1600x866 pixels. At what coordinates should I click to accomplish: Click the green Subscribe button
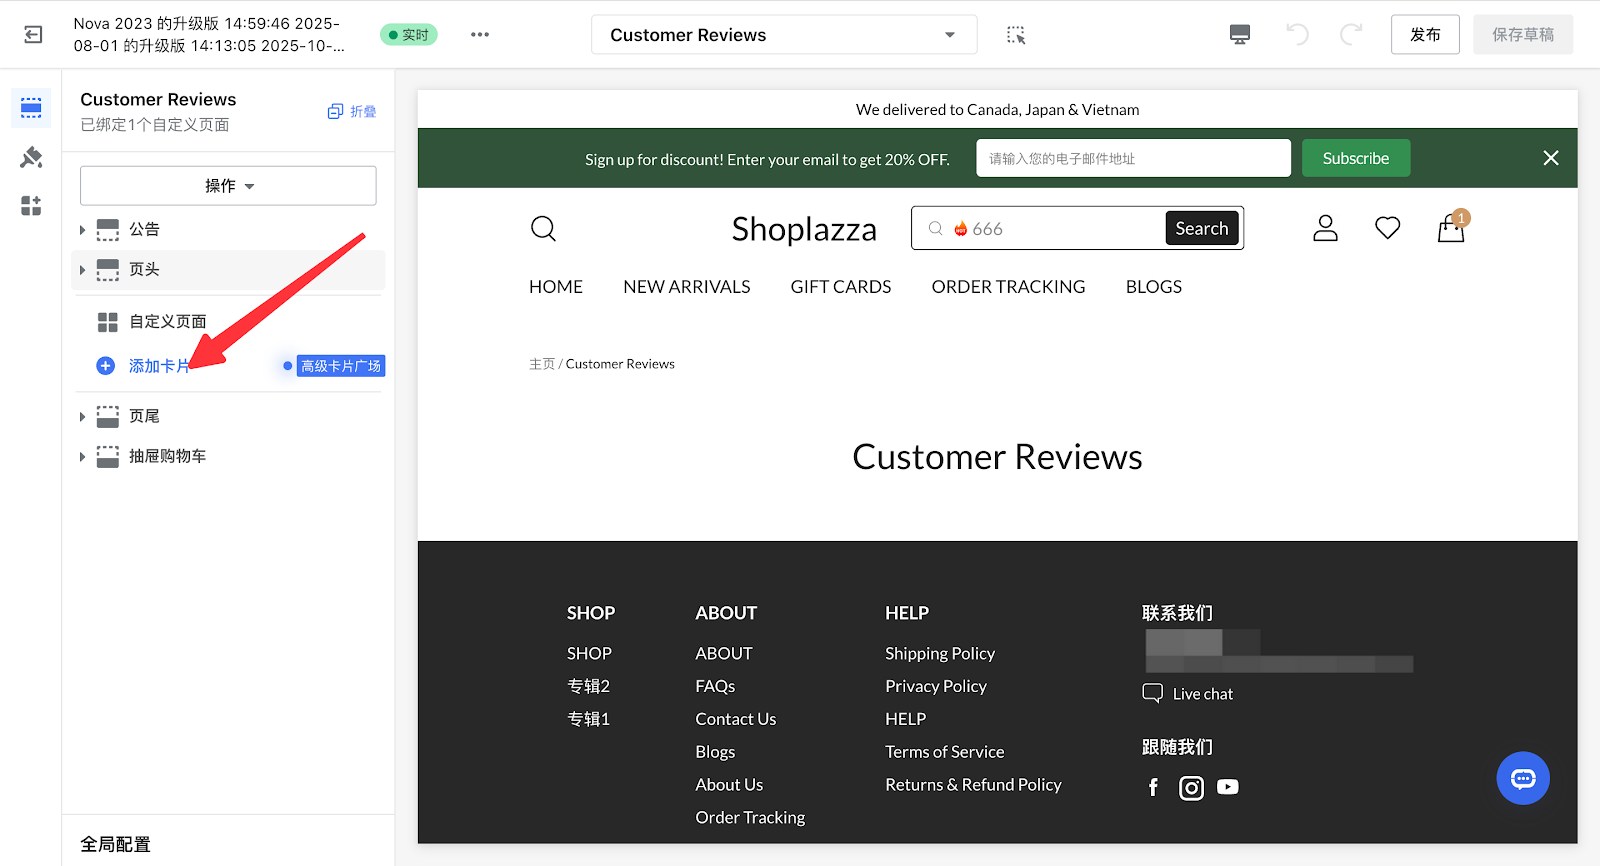pyautogui.click(x=1355, y=158)
